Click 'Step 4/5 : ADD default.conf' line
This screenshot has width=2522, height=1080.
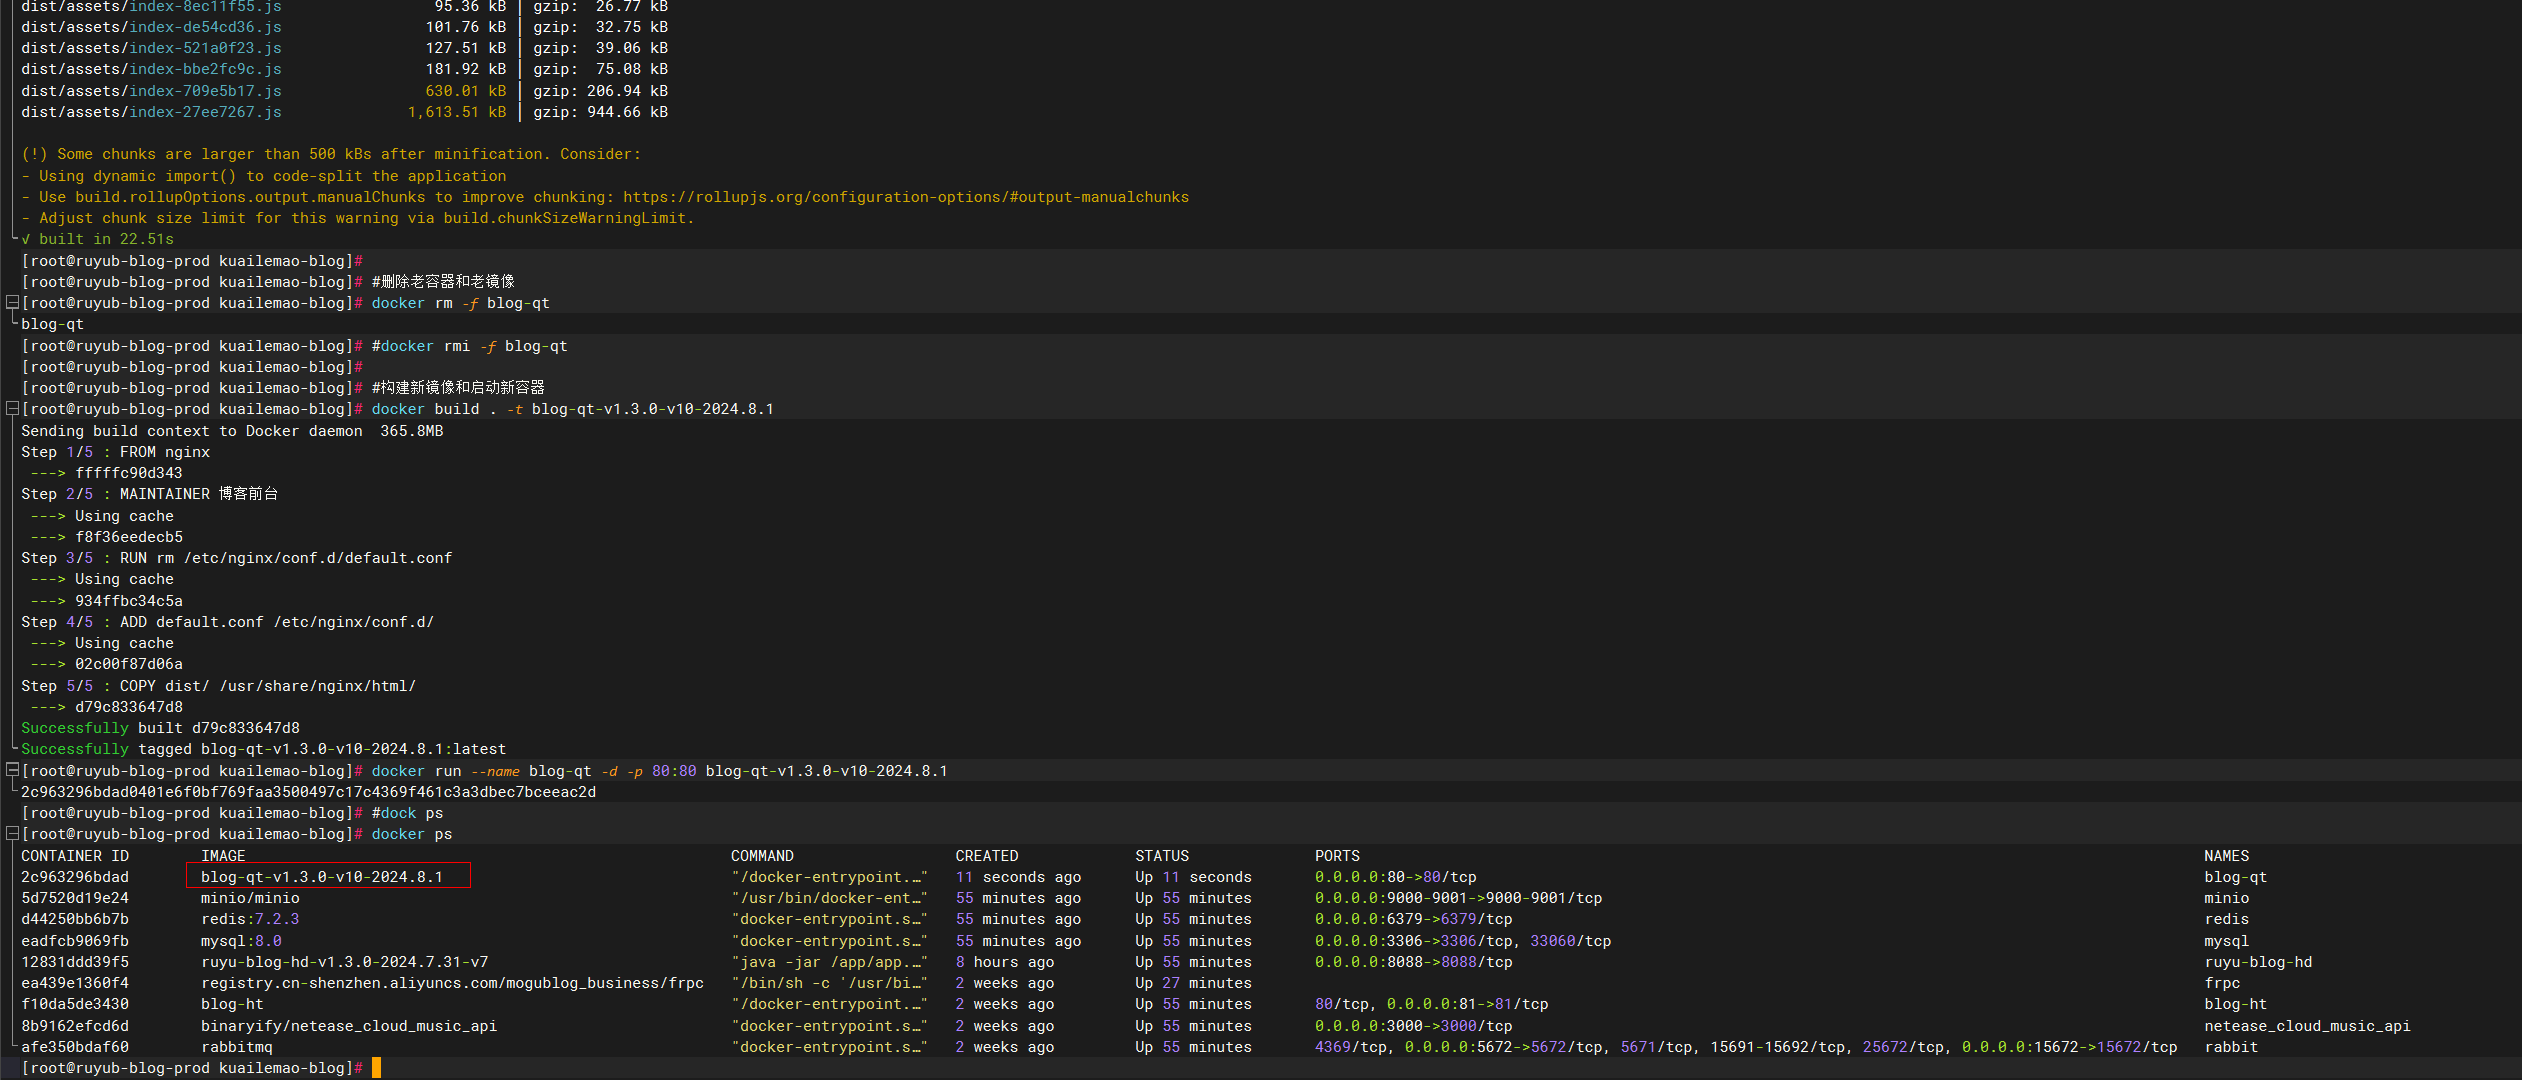(227, 622)
